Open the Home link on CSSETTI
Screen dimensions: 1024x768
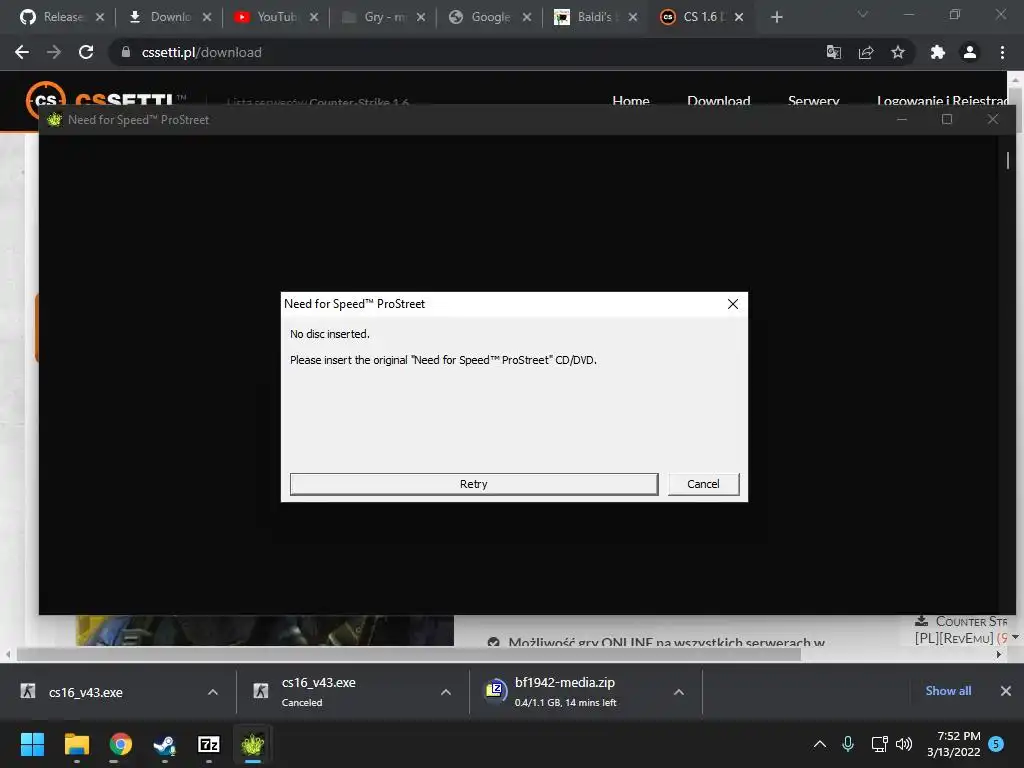tap(631, 101)
